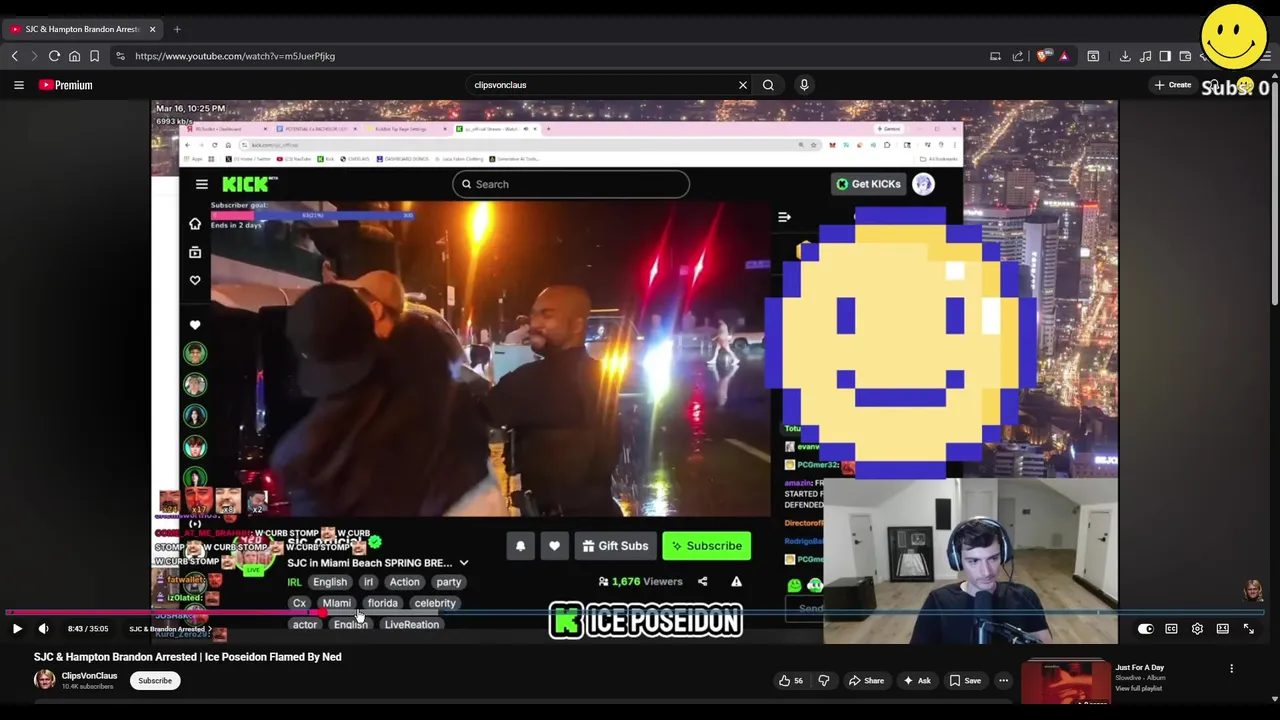Open Kick sidebar home icon
The width and height of the screenshot is (1280, 720).
195,224
